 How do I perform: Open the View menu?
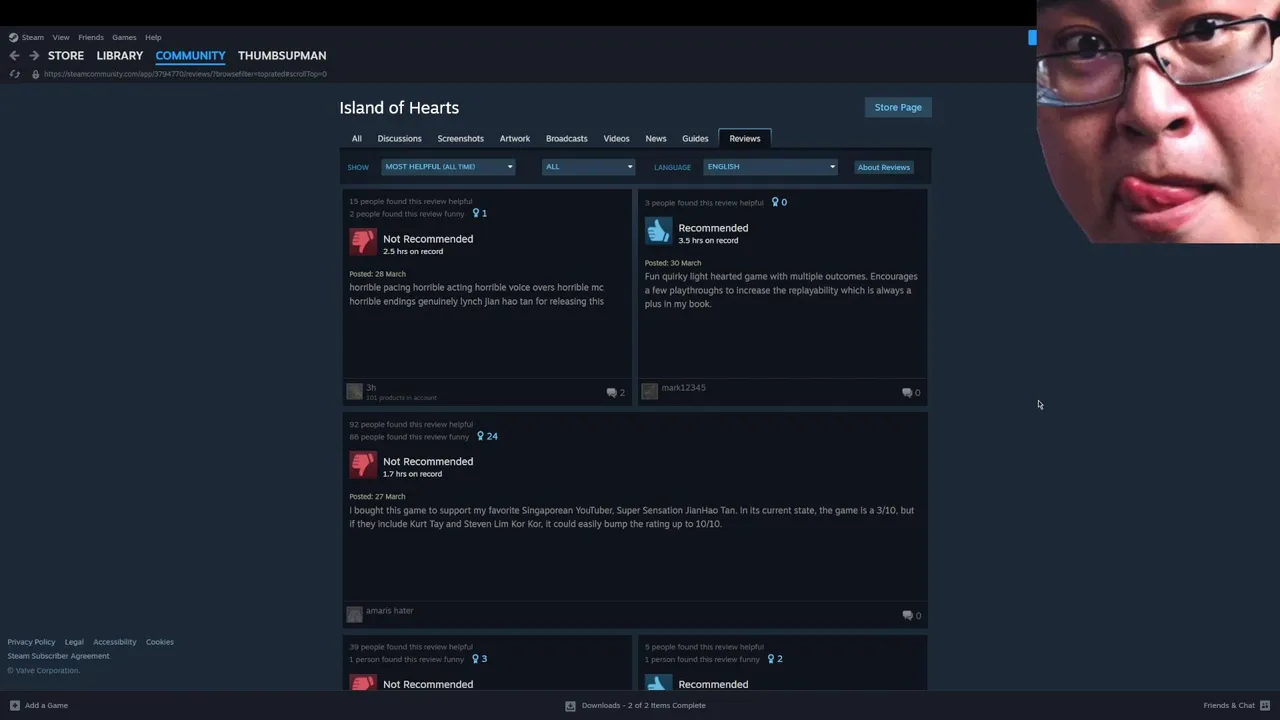tap(61, 37)
